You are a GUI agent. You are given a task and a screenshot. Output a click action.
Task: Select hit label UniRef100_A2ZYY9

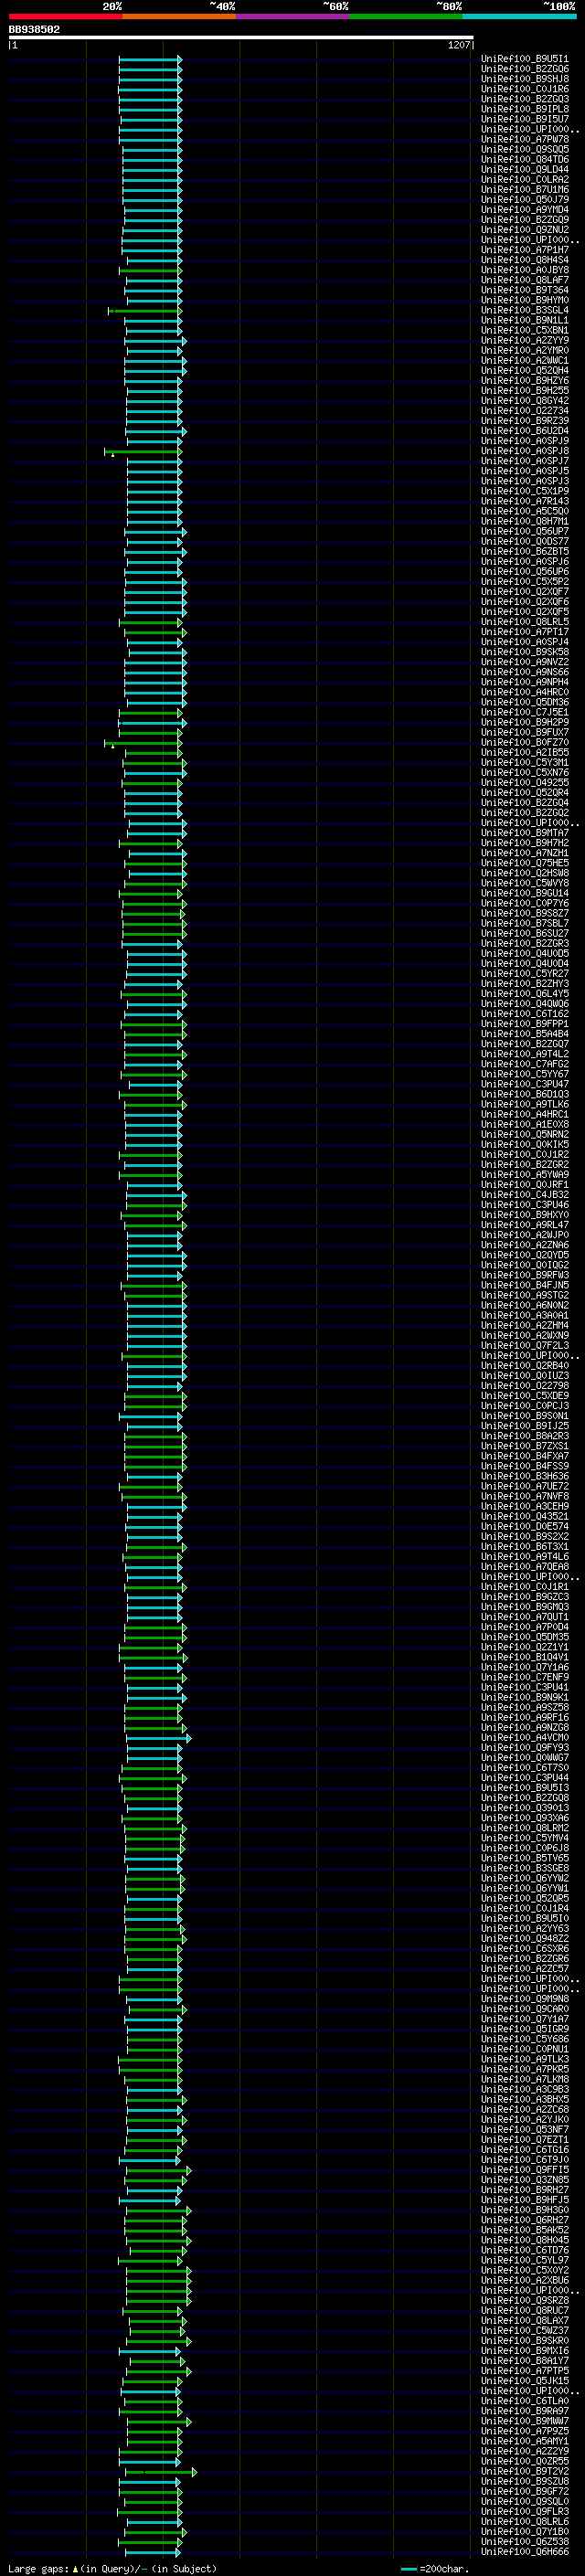point(525,340)
